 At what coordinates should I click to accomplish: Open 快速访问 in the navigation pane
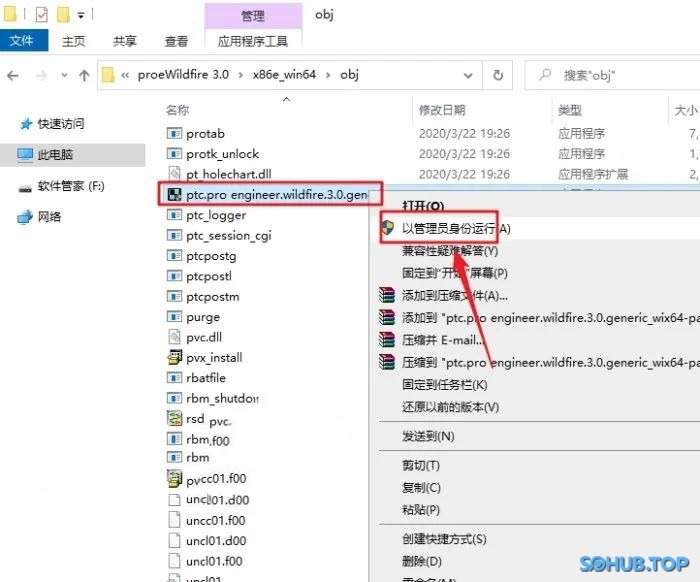coord(61,124)
